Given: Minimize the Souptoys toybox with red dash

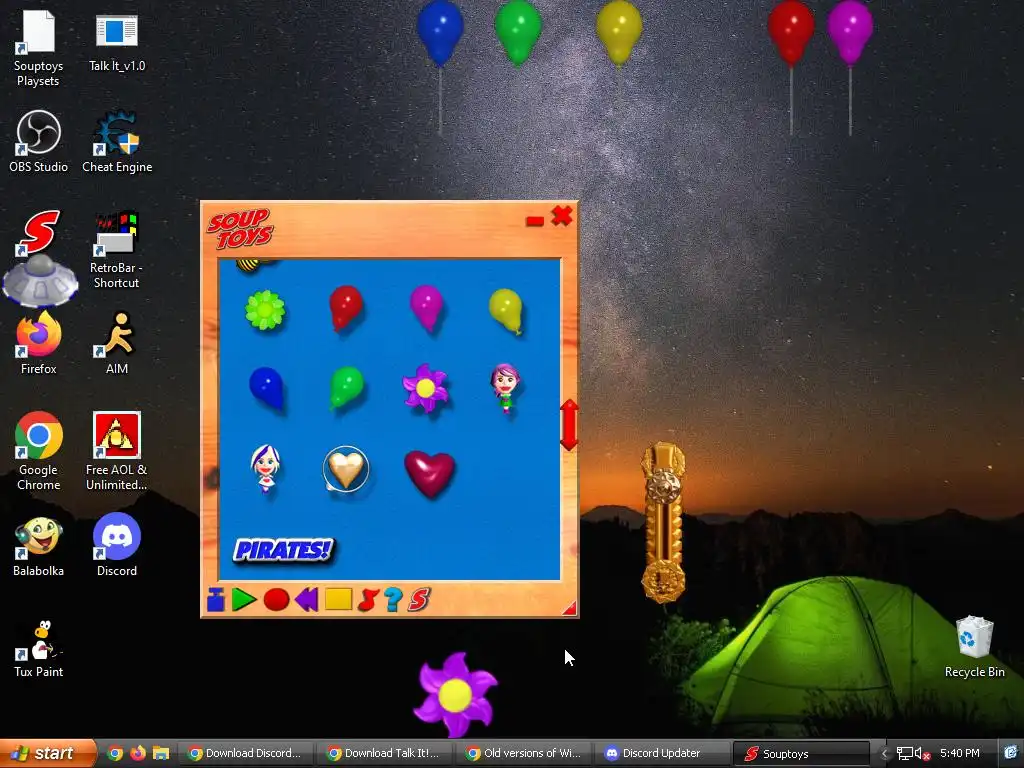Looking at the screenshot, I should (x=535, y=221).
